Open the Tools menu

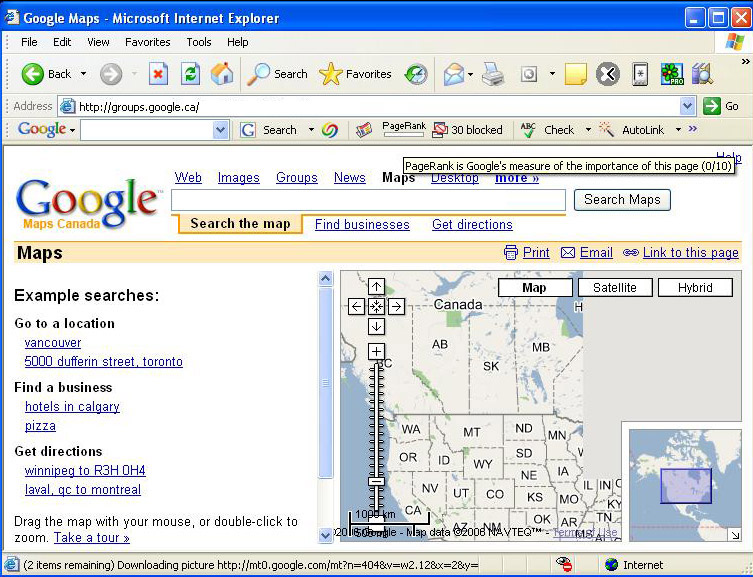pyautogui.click(x=199, y=42)
